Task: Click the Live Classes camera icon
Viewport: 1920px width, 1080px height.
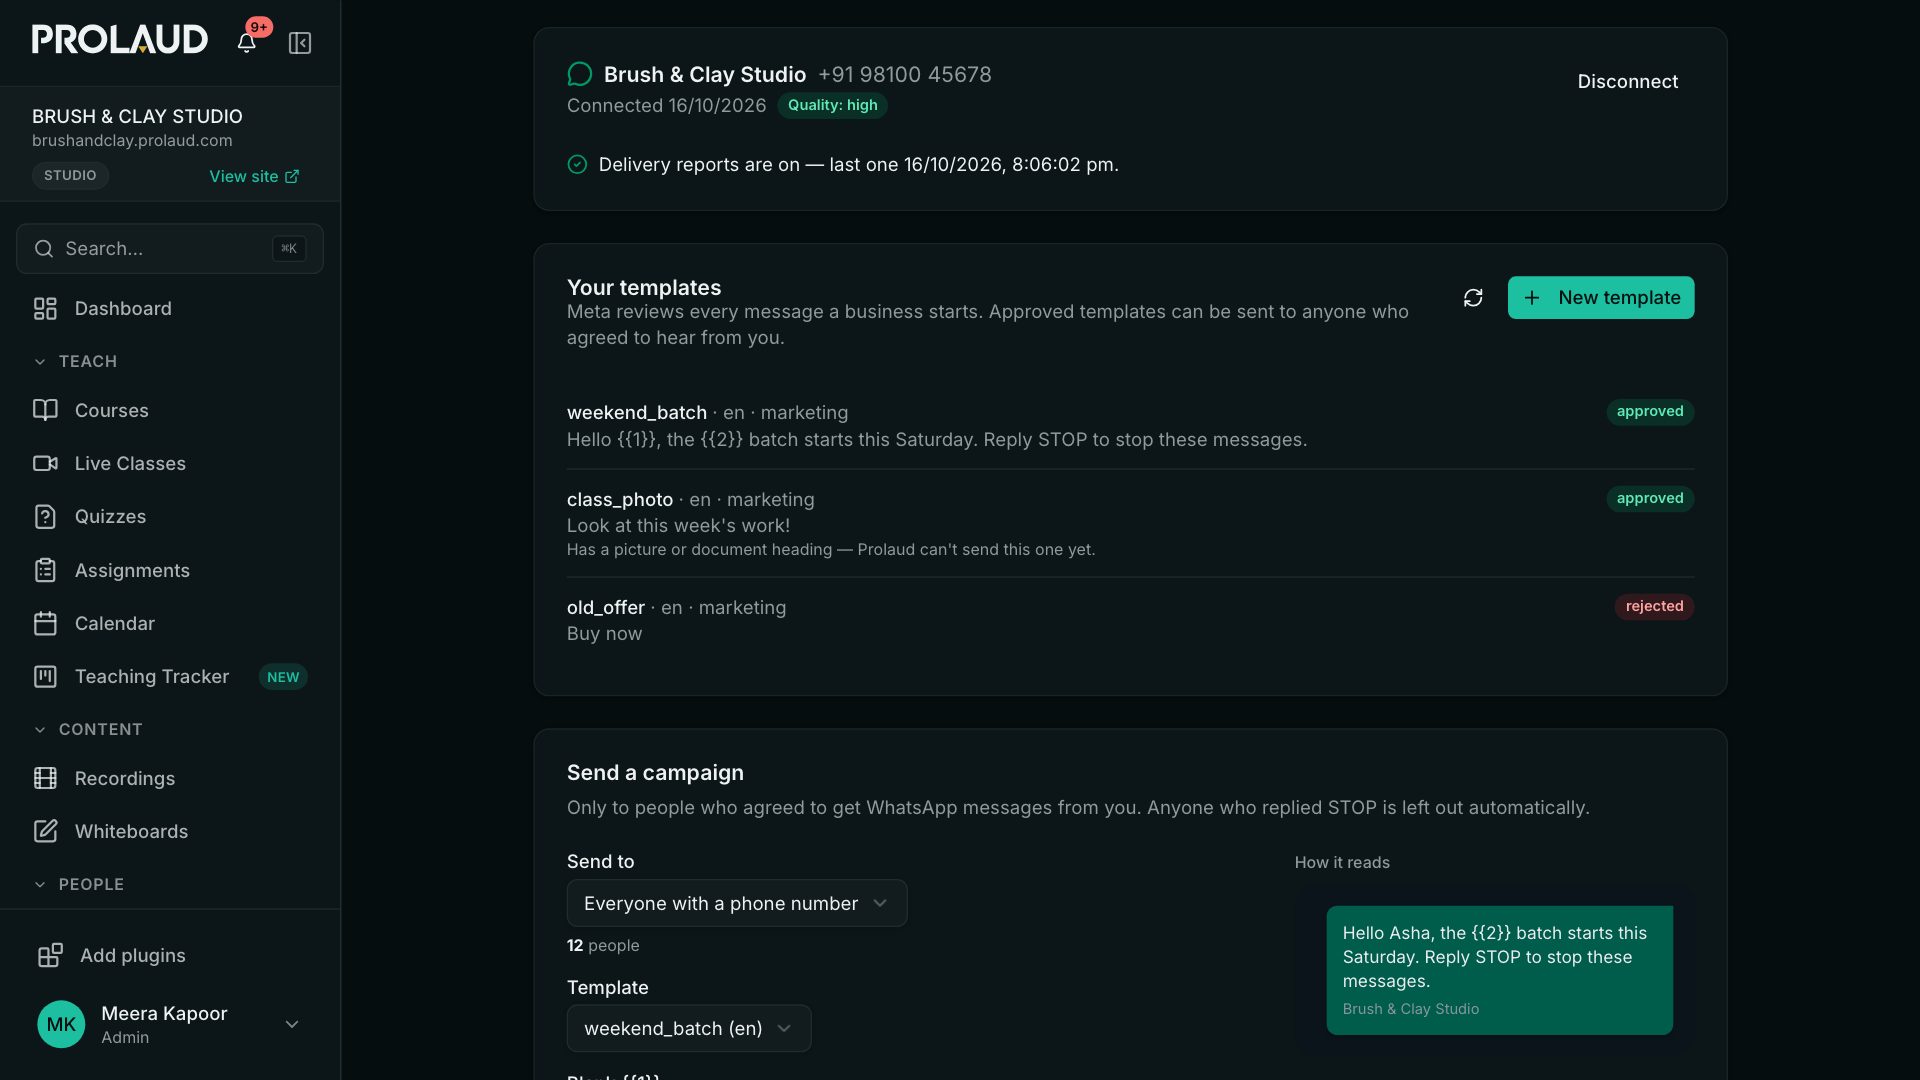Action: pyautogui.click(x=45, y=463)
